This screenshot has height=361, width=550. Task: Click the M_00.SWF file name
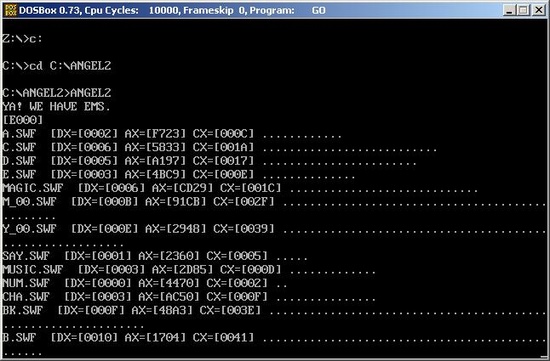click(29, 202)
